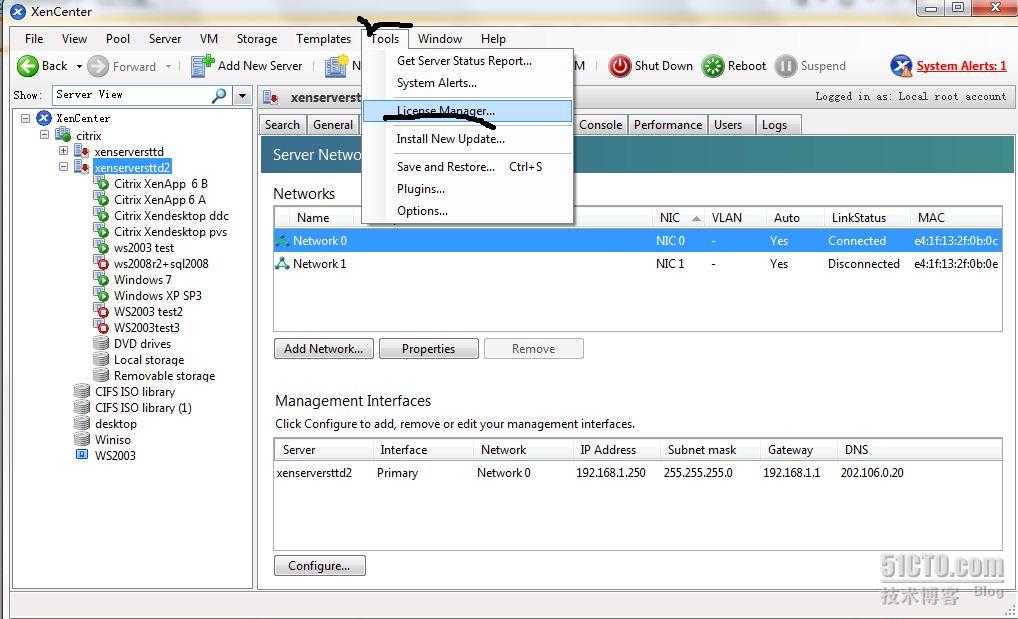Viewport: 1018px width, 619px height.
Task: Open the Forward history dropdown arrow
Action: pos(168,66)
